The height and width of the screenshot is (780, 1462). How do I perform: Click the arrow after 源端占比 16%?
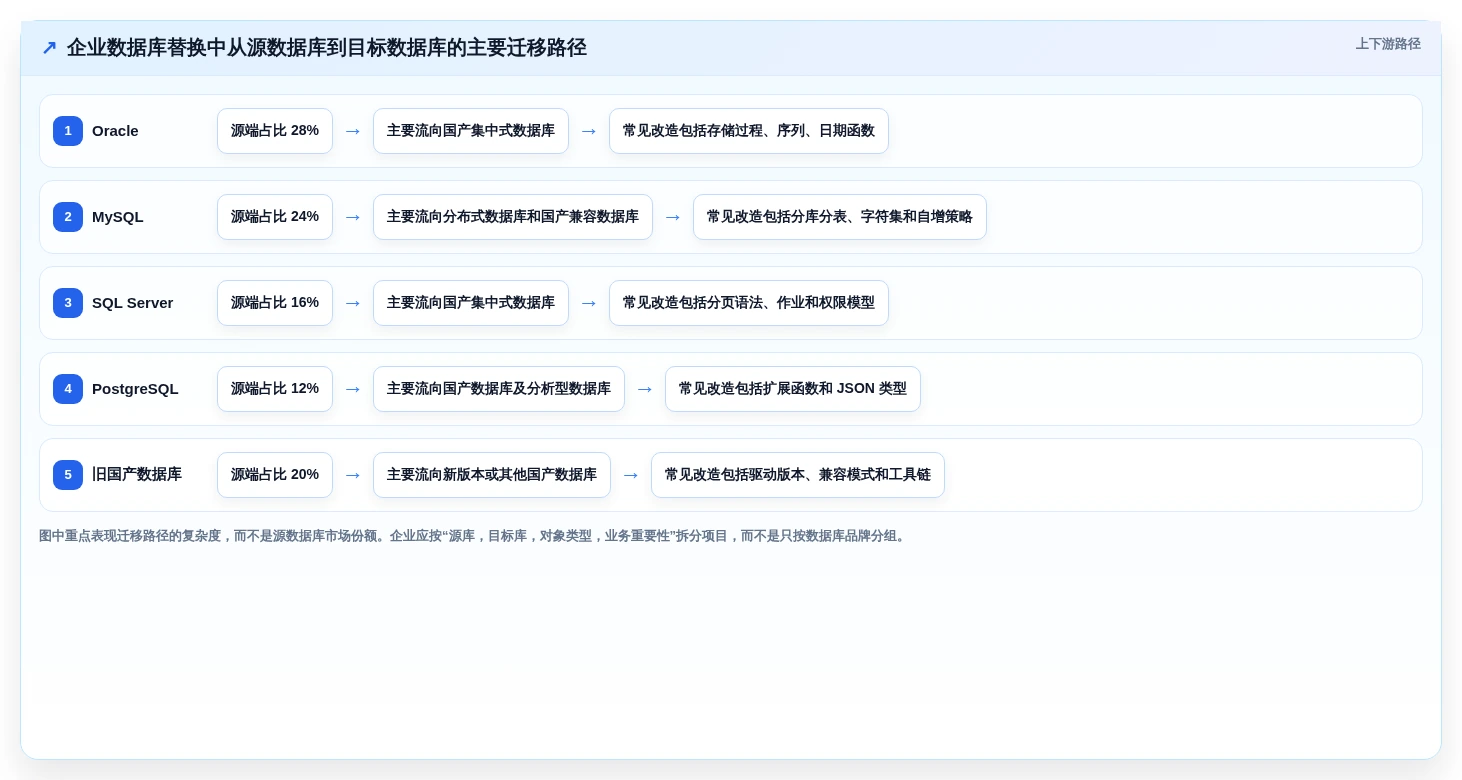353,303
